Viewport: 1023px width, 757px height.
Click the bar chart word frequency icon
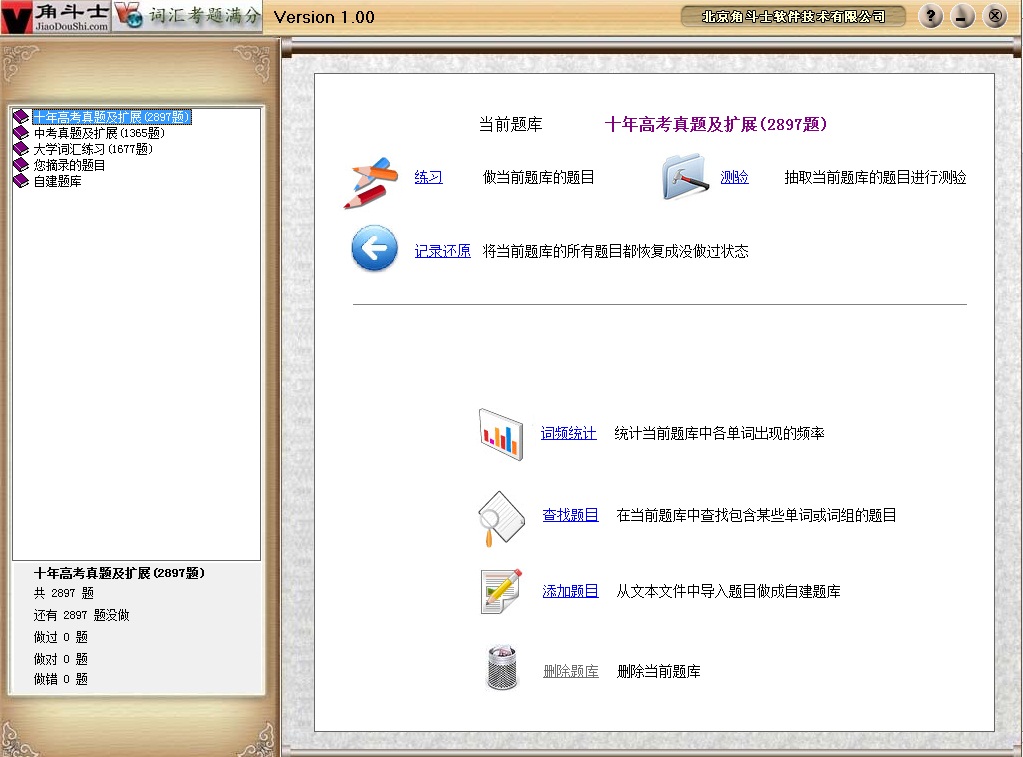coord(501,434)
